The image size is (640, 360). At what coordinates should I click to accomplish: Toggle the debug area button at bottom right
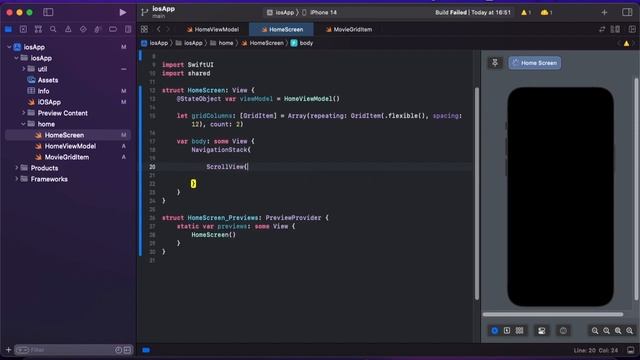click(x=631, y=350)
